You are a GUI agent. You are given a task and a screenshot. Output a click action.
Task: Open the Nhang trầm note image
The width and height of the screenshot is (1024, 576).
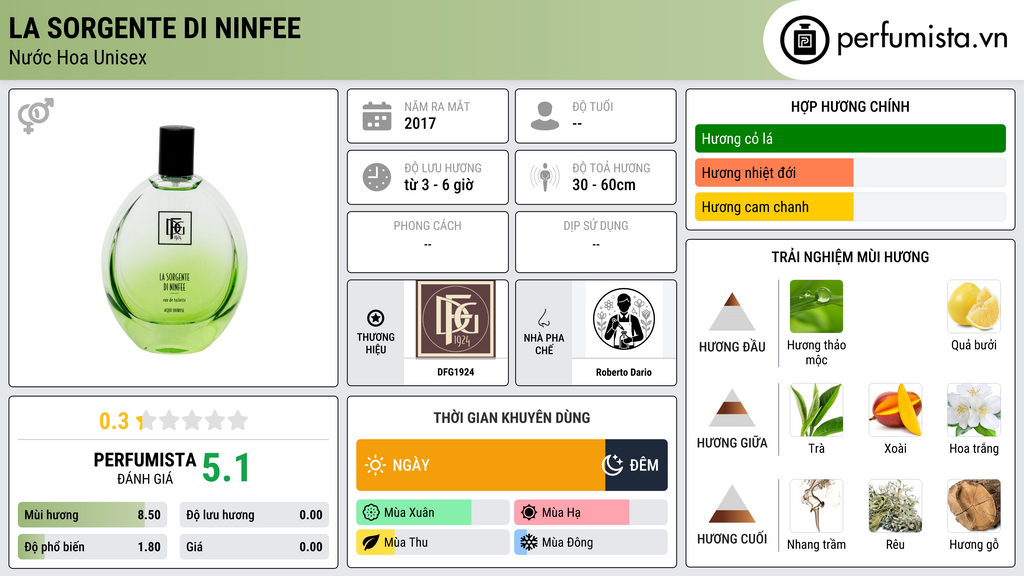coord(816,505)
